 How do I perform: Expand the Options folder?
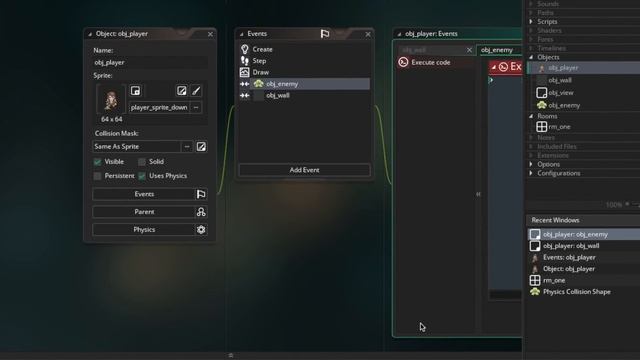tap(531, 164)
